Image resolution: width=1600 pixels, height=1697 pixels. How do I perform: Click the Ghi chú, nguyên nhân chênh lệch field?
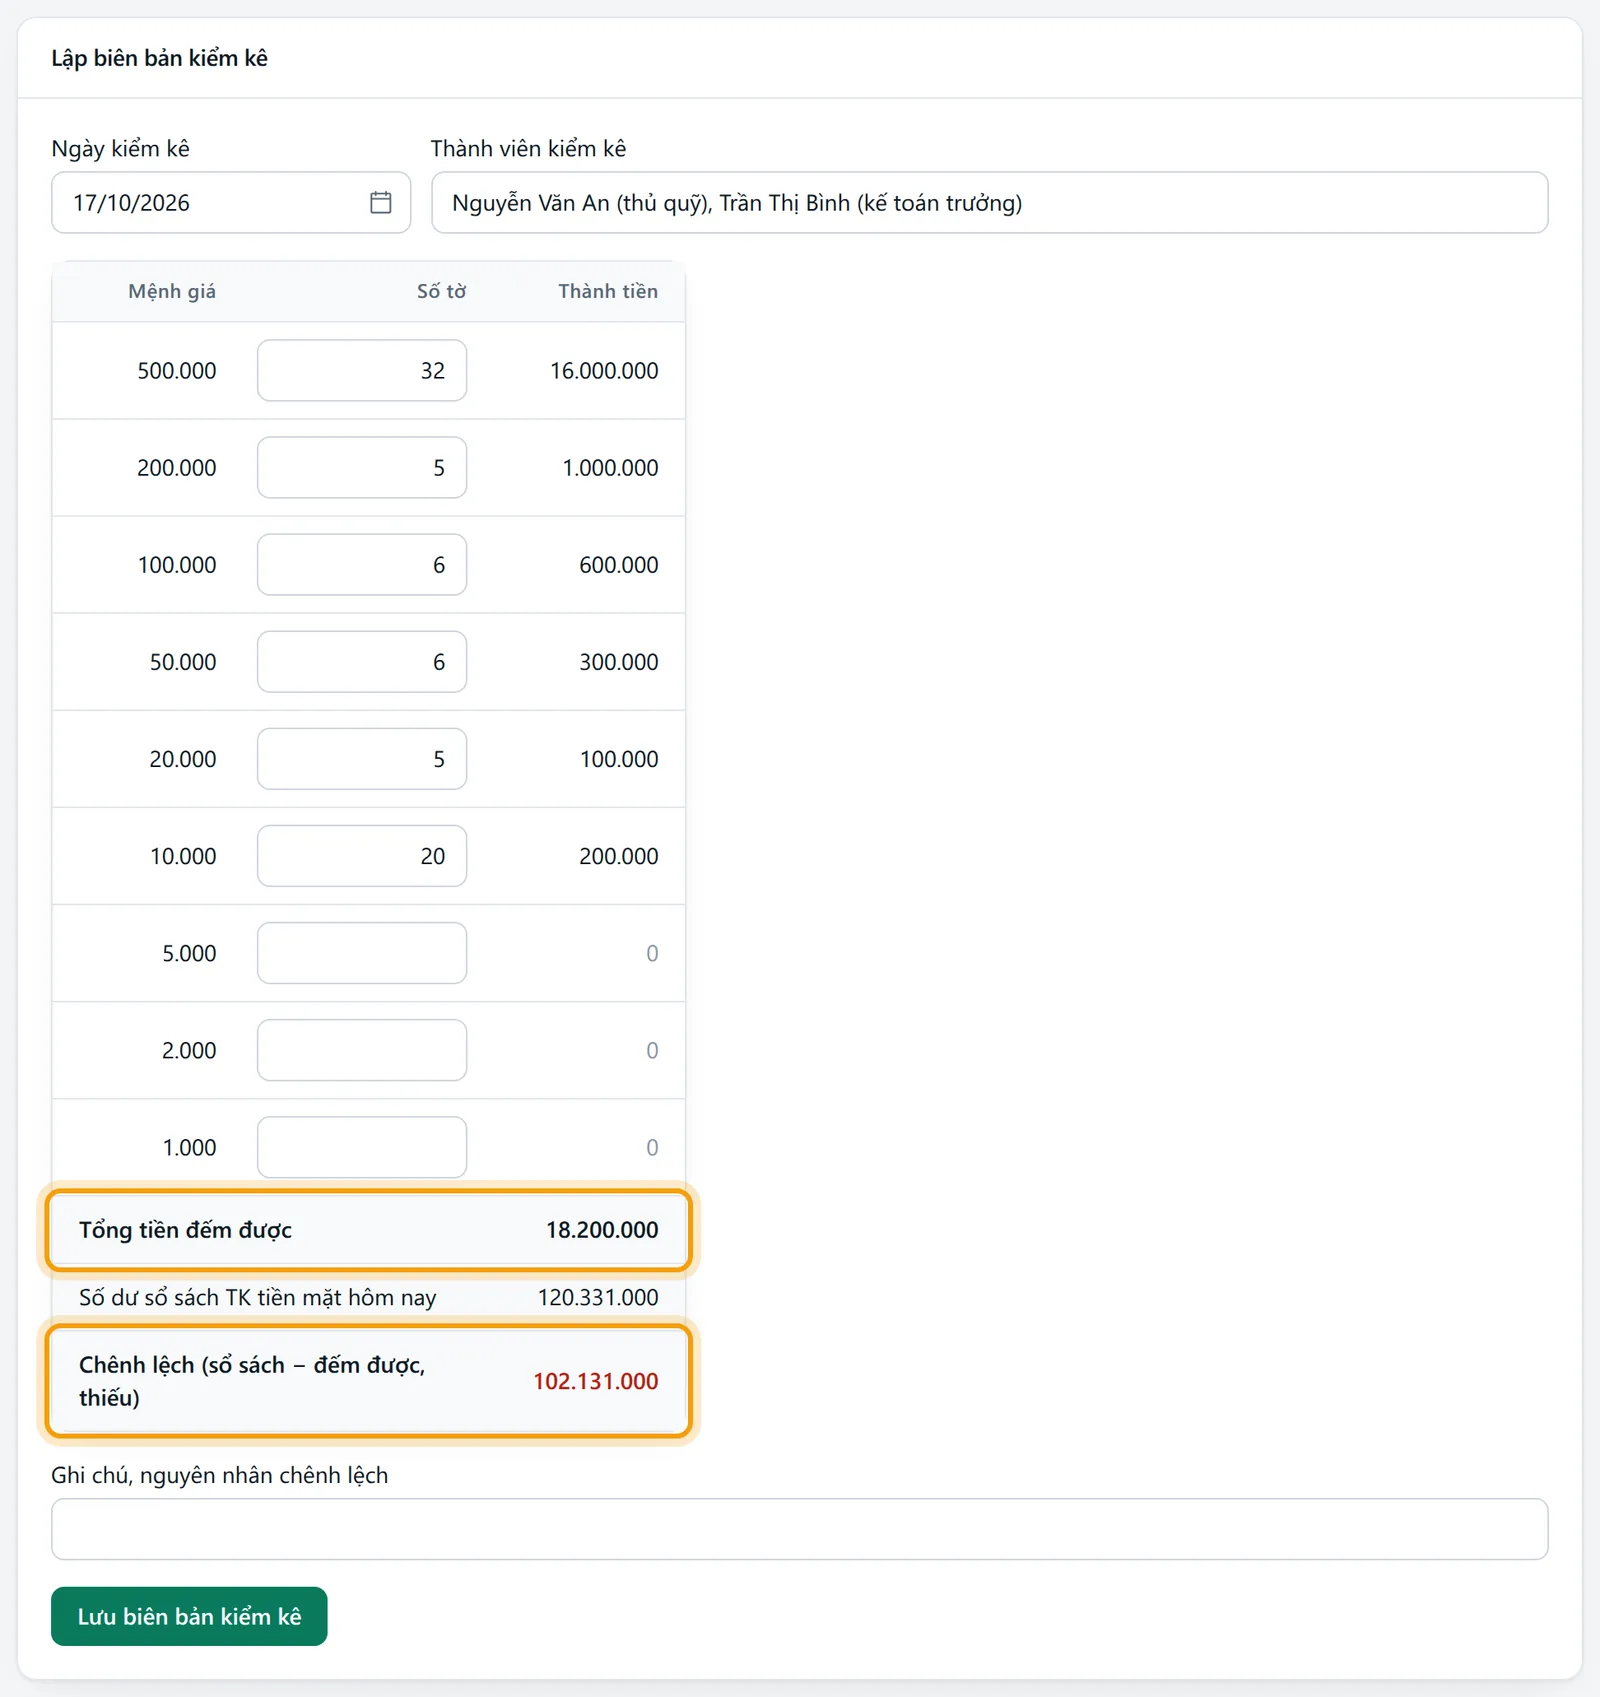coord(799,1528)
